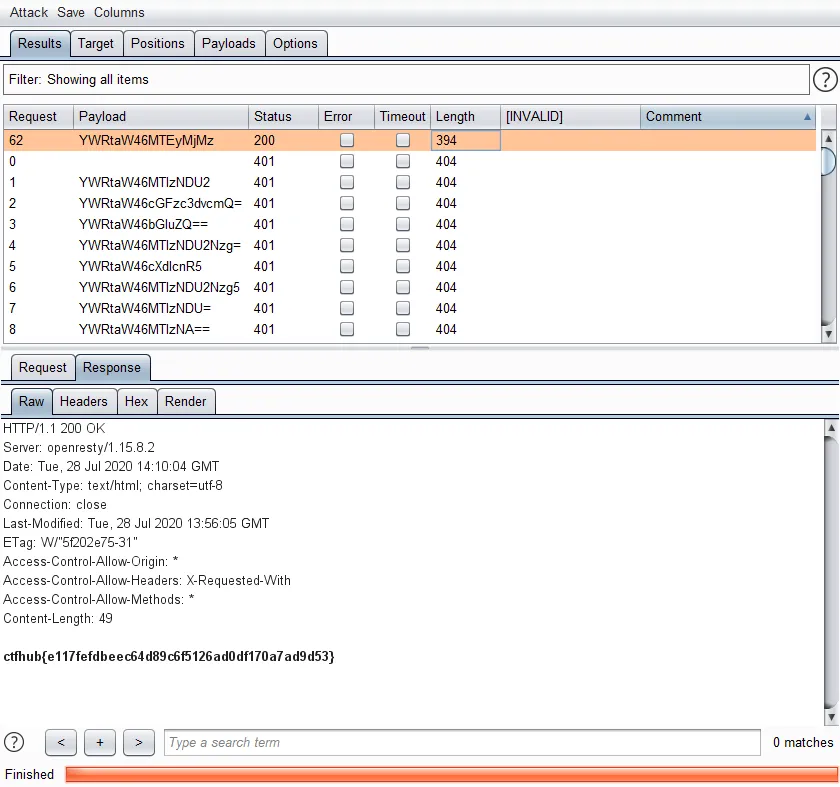The image size is (840, 787).
Task: Toggle Error checkbox for request 4
Action: pos(347,245)
